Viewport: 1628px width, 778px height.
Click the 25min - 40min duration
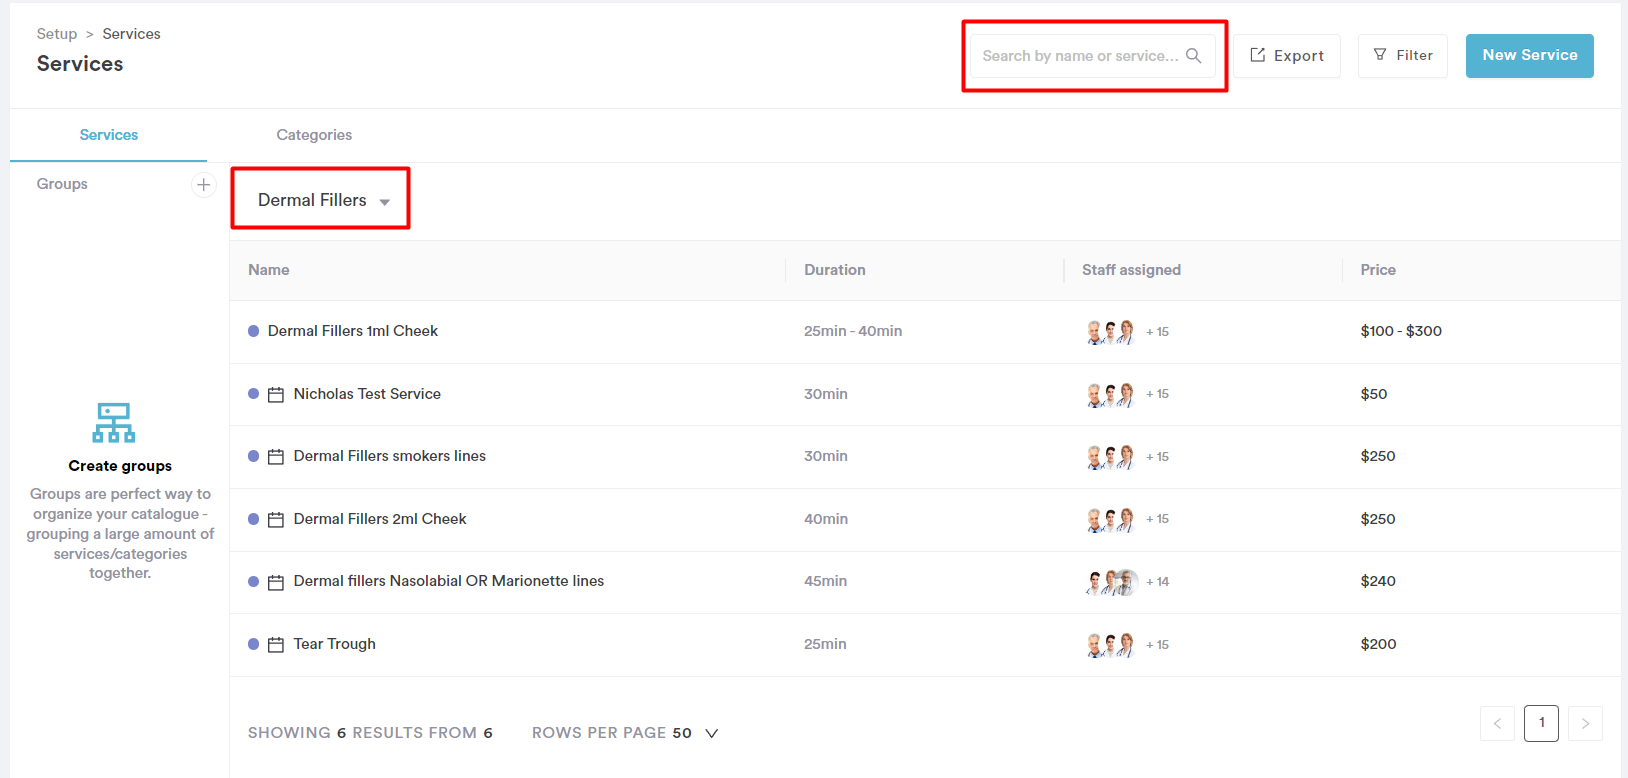coord(853,331)
